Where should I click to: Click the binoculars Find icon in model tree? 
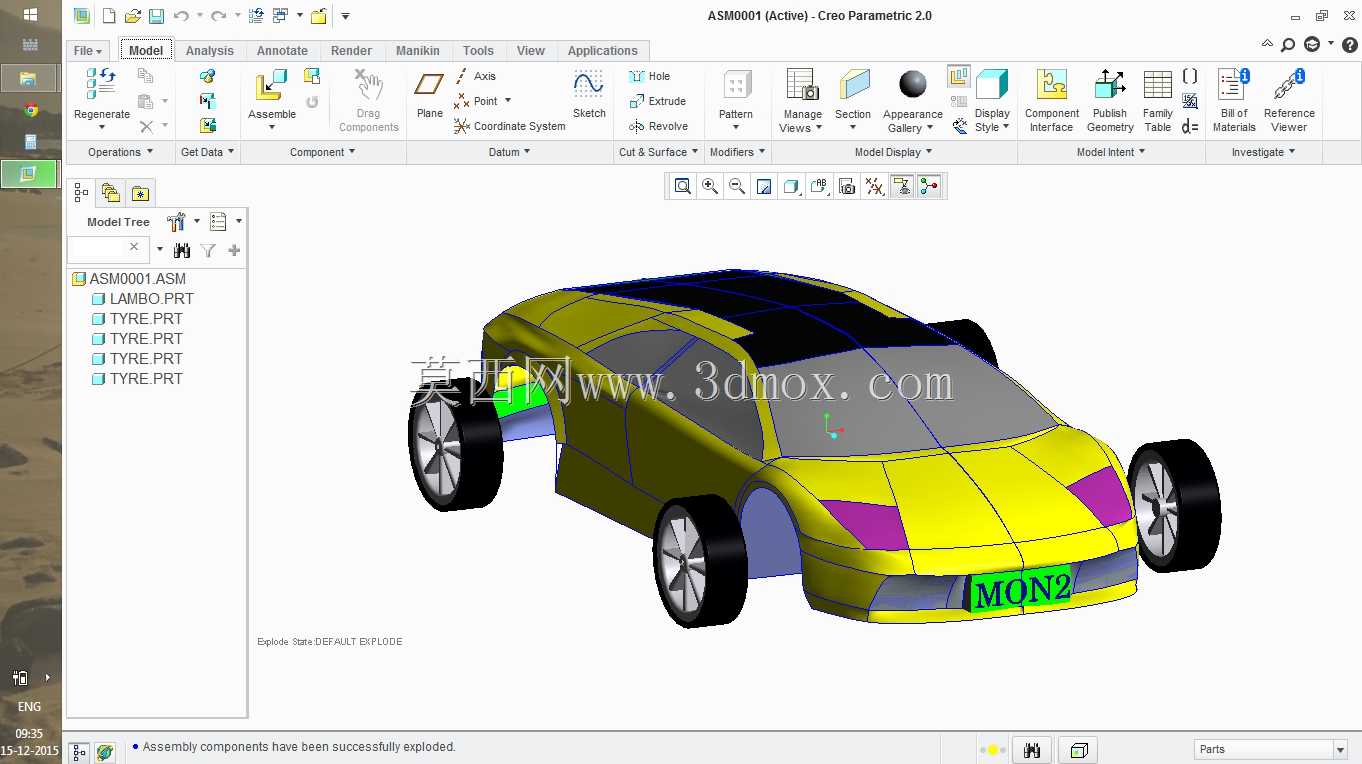click(x=182, y=250)
